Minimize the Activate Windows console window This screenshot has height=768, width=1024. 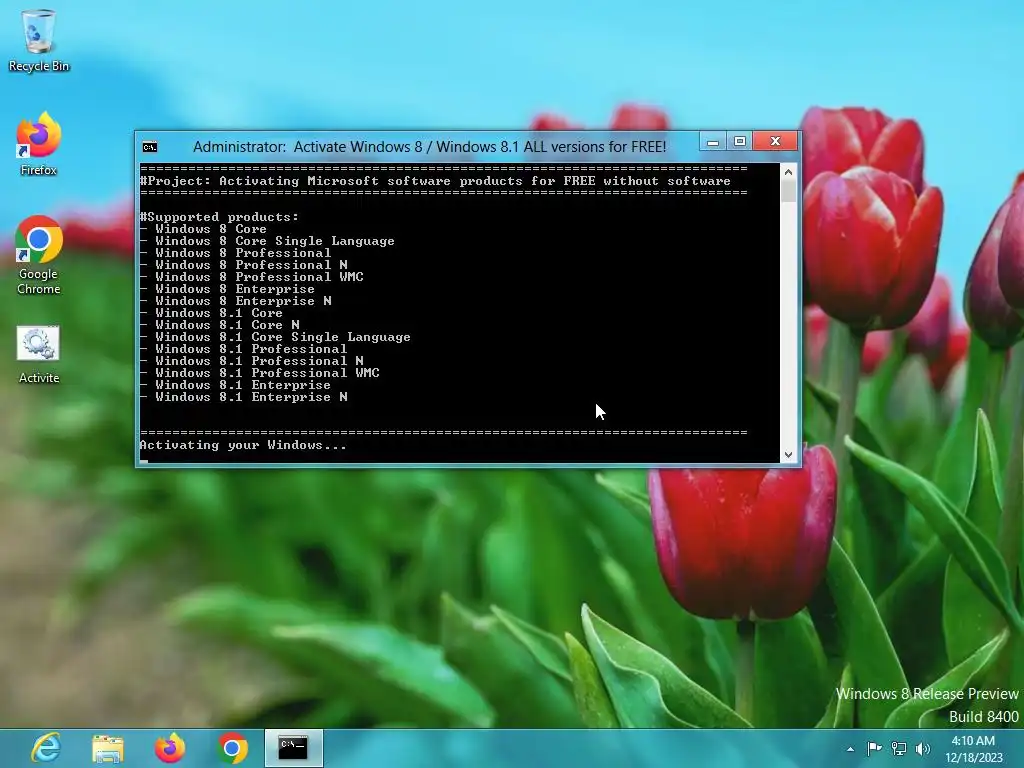coord(712,141)
